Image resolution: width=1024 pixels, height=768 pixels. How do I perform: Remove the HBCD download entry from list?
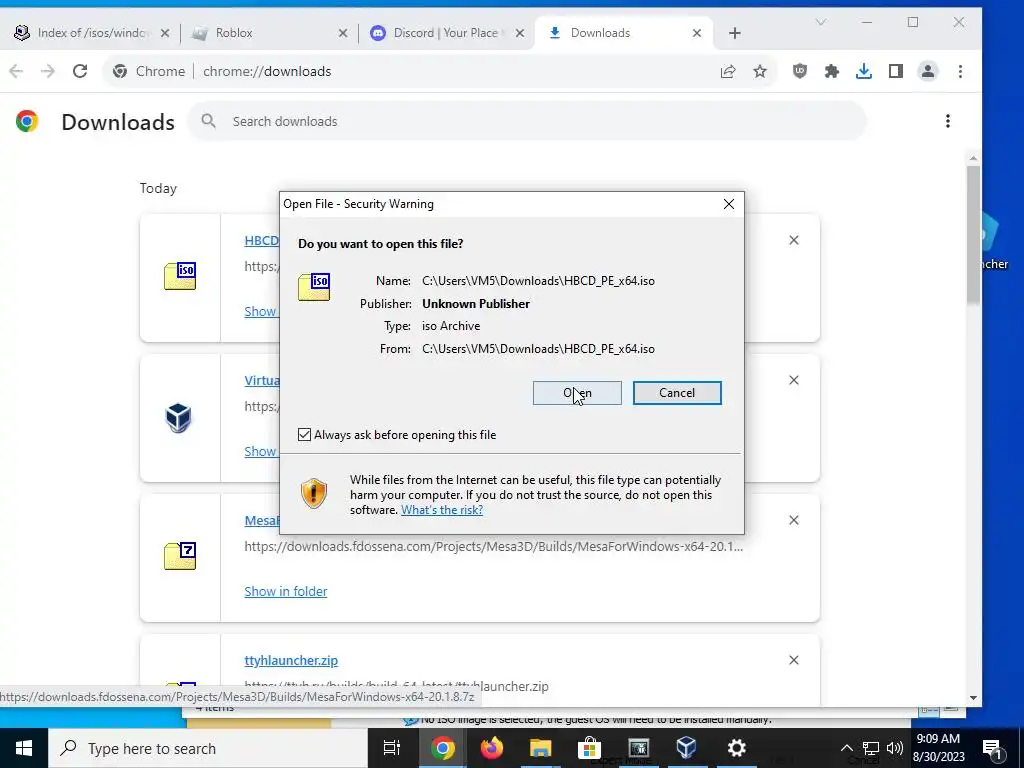(793, 240)
